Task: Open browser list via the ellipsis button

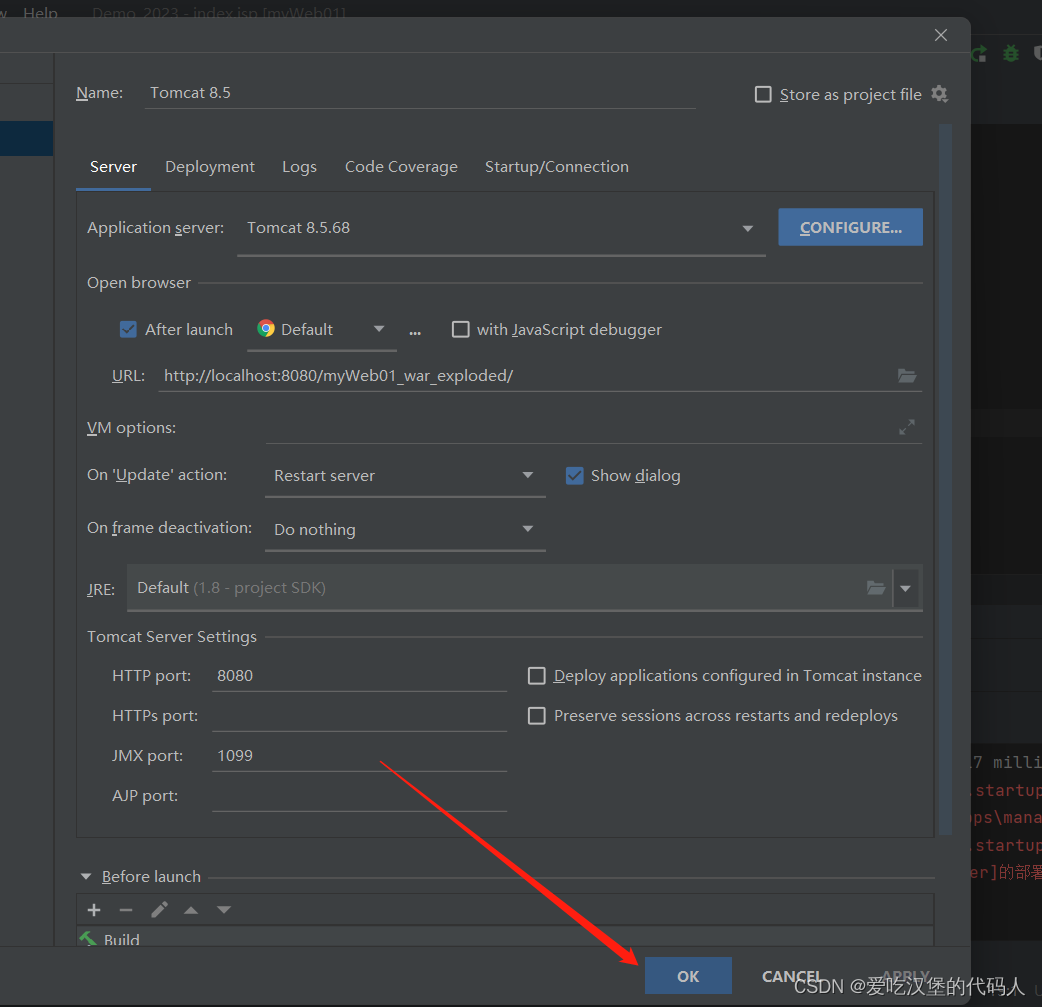Action: pos(415,332)
